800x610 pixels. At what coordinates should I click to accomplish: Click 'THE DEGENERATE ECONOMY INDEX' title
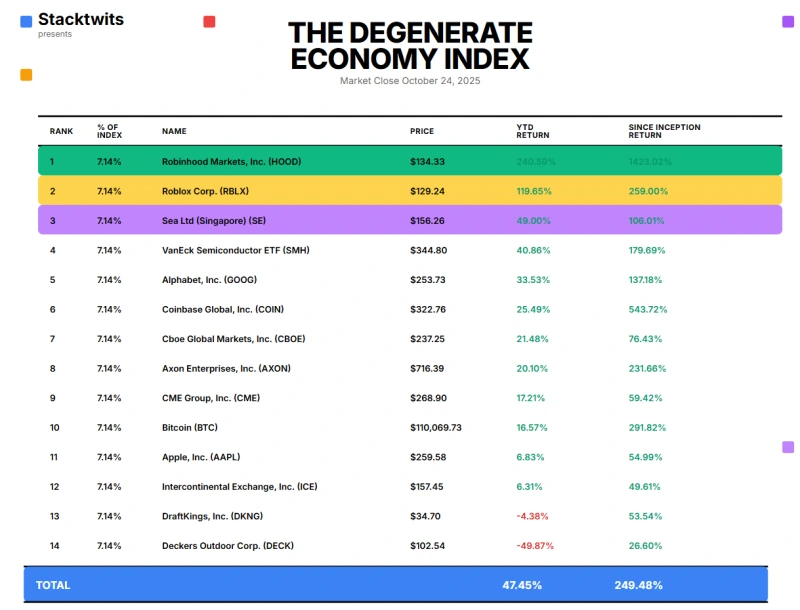pos(410,45)
